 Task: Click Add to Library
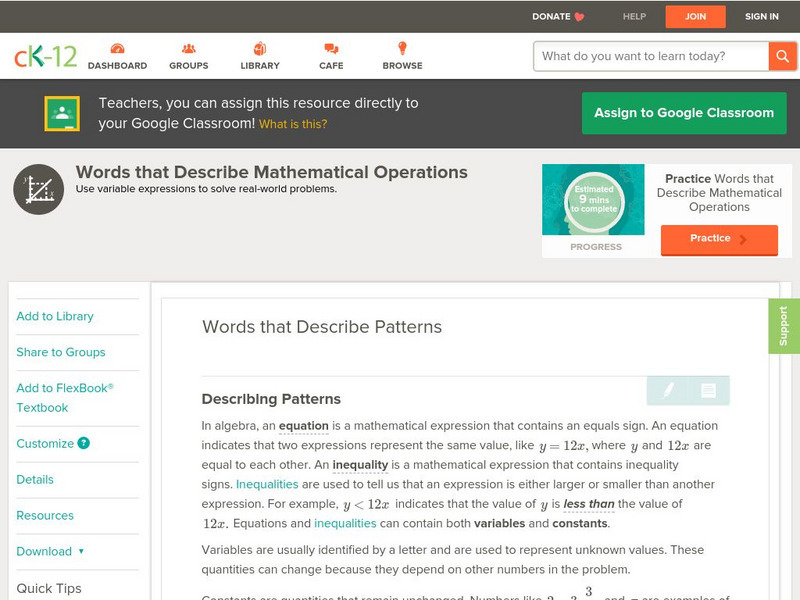click(x=55, y=316)
